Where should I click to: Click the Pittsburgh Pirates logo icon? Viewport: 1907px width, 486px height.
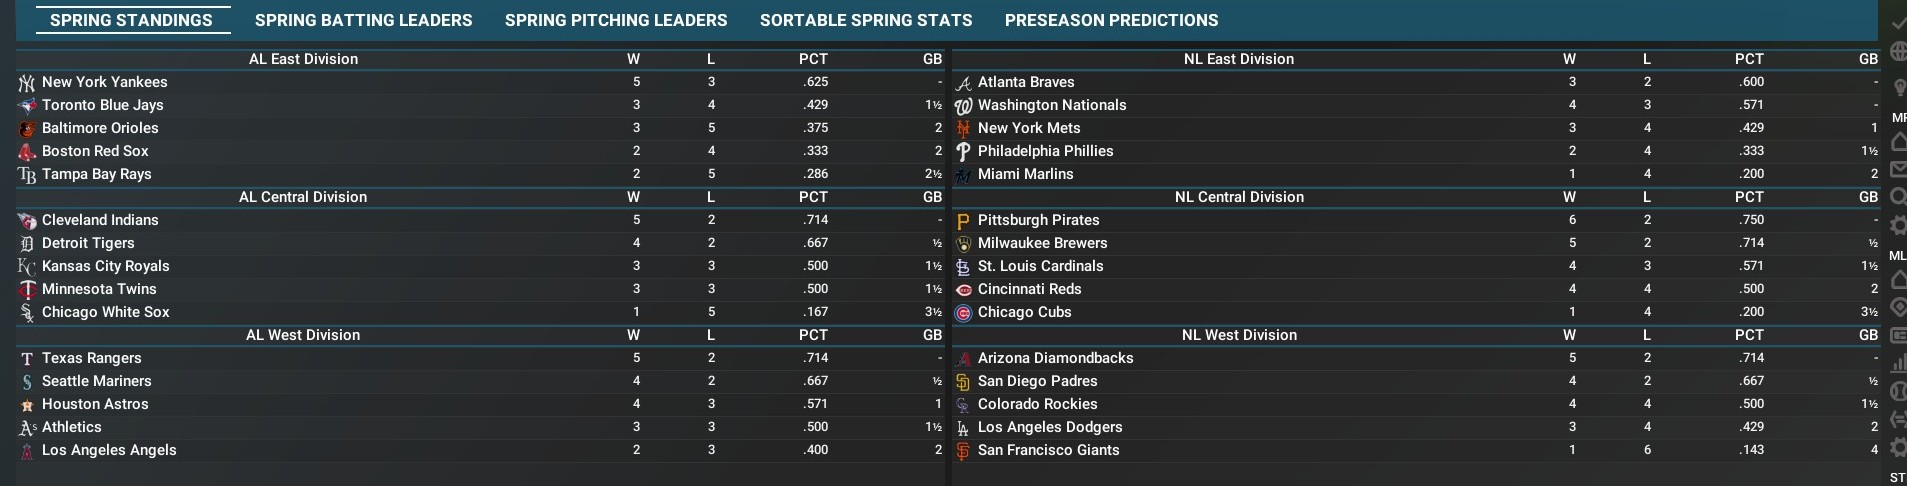click(x=963, y=221)
